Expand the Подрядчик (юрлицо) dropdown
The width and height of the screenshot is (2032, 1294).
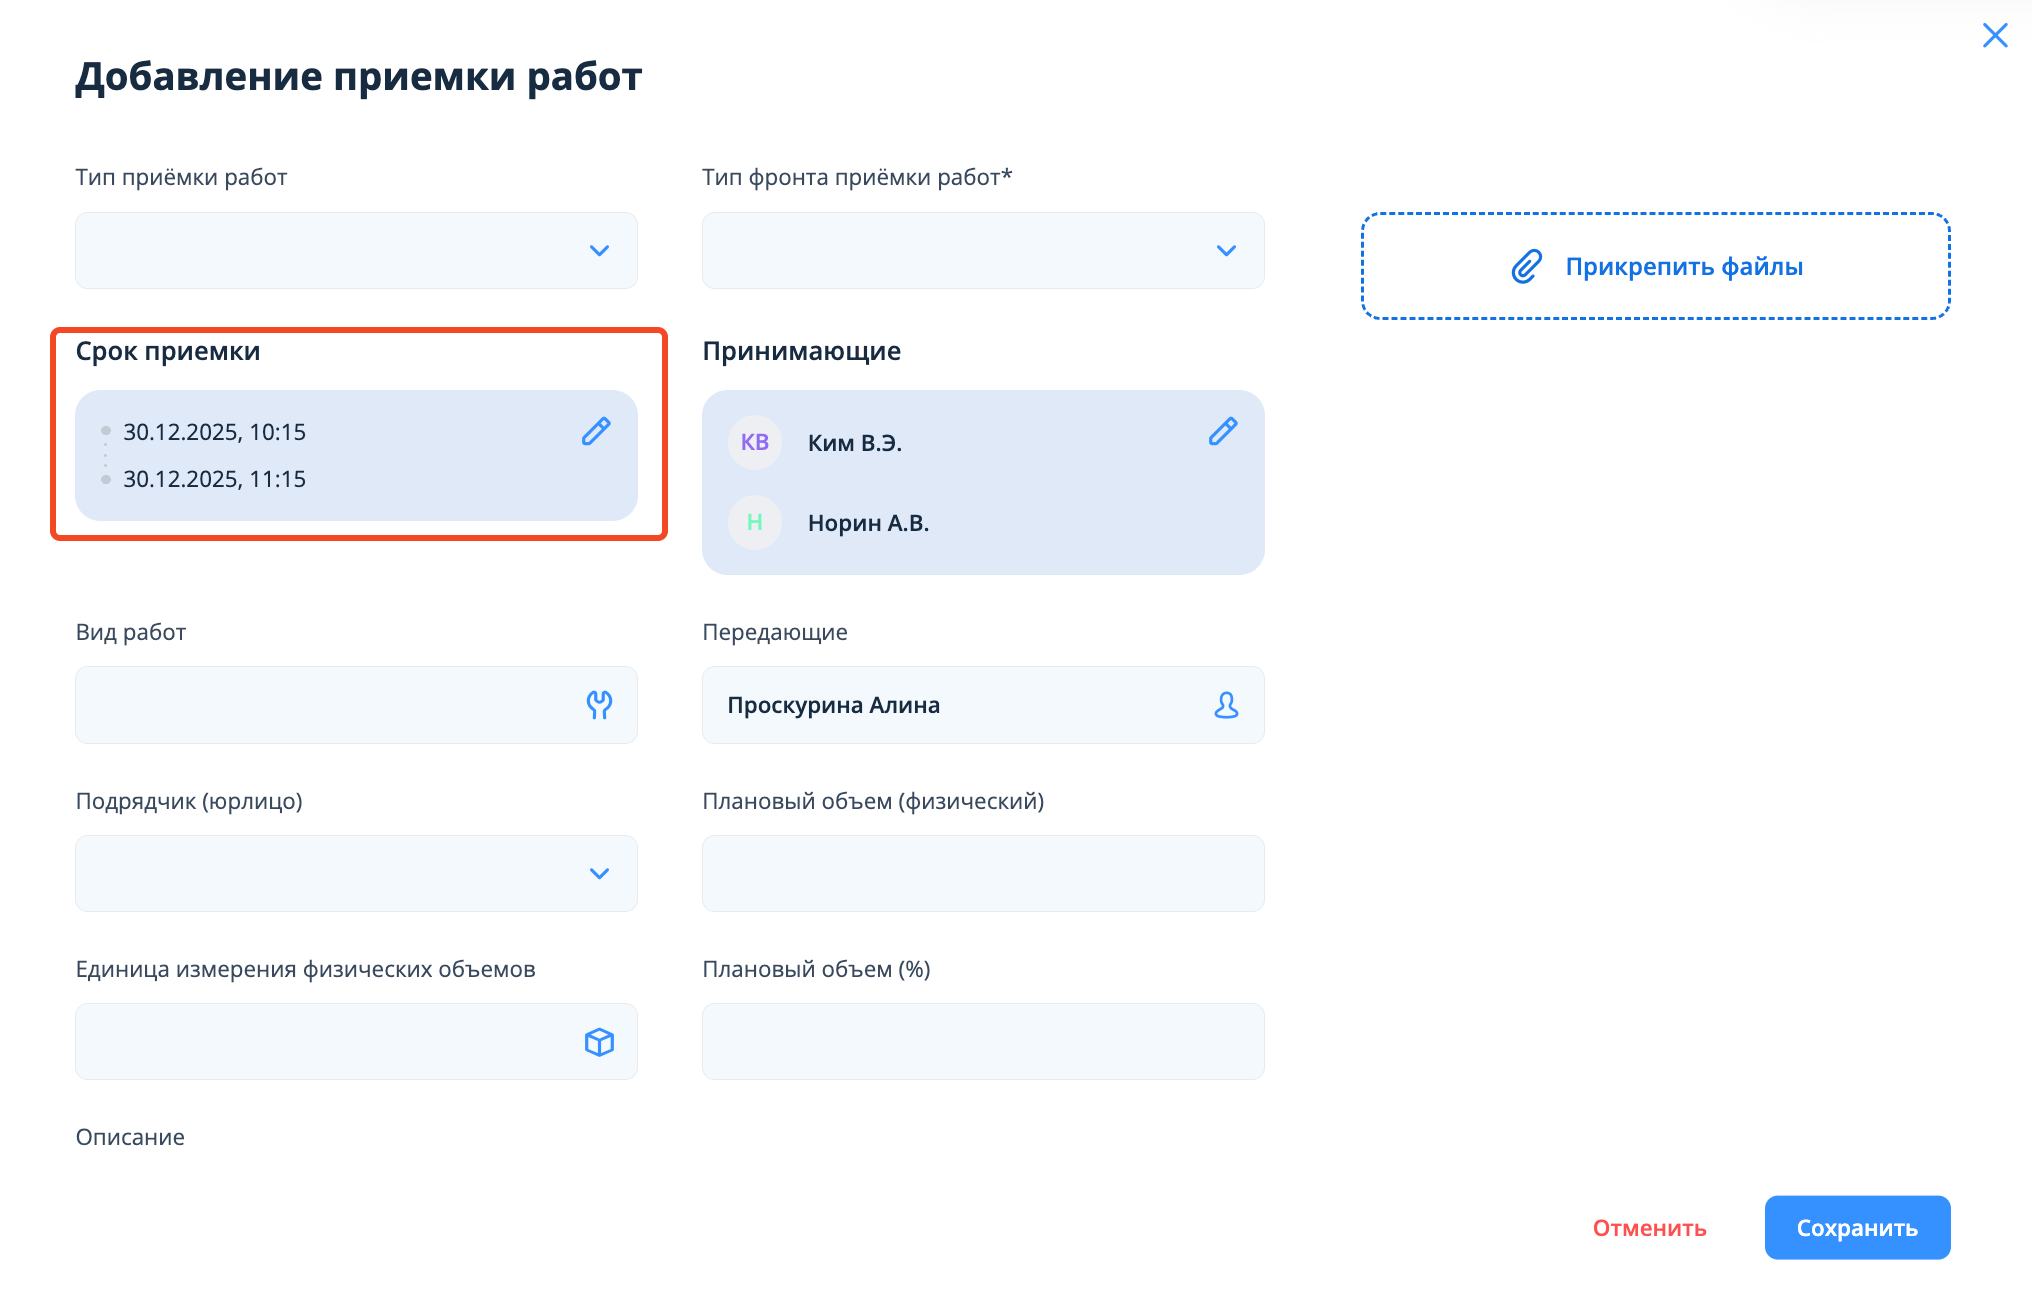point(356,873)
